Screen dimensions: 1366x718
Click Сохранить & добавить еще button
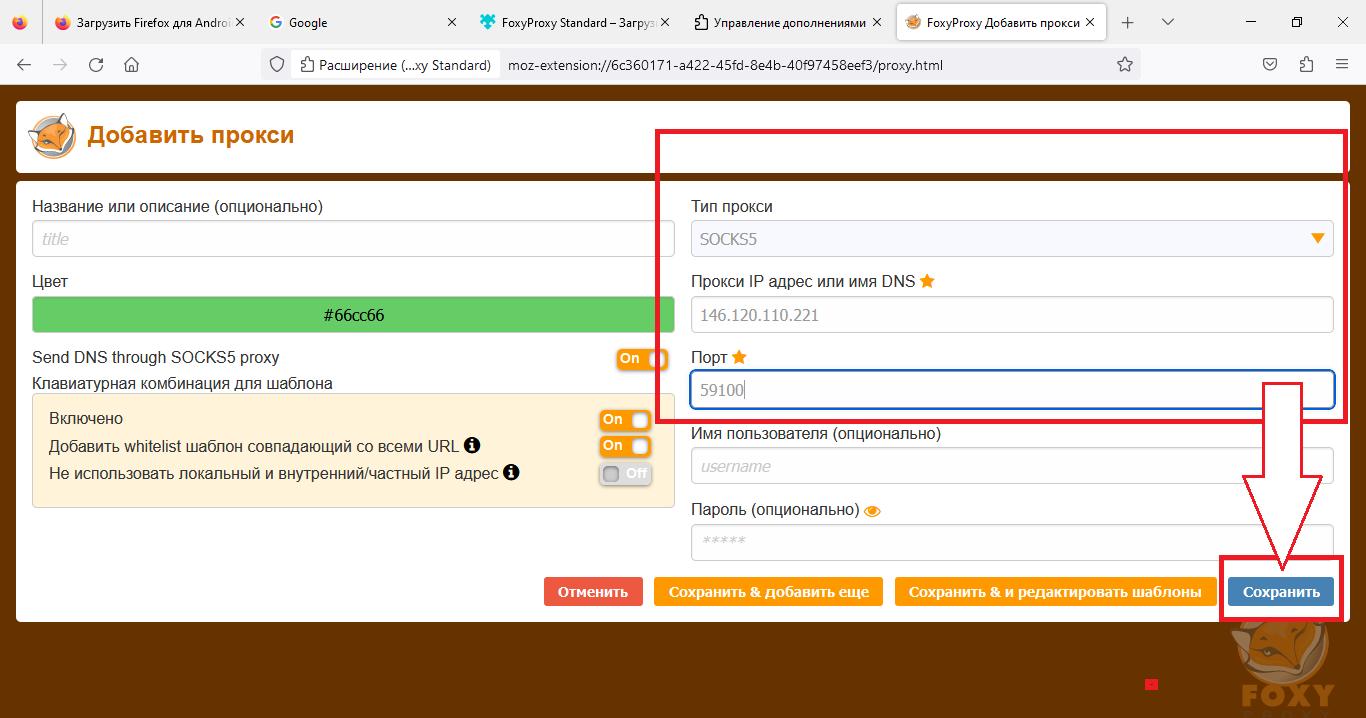(x=769, y=592)
